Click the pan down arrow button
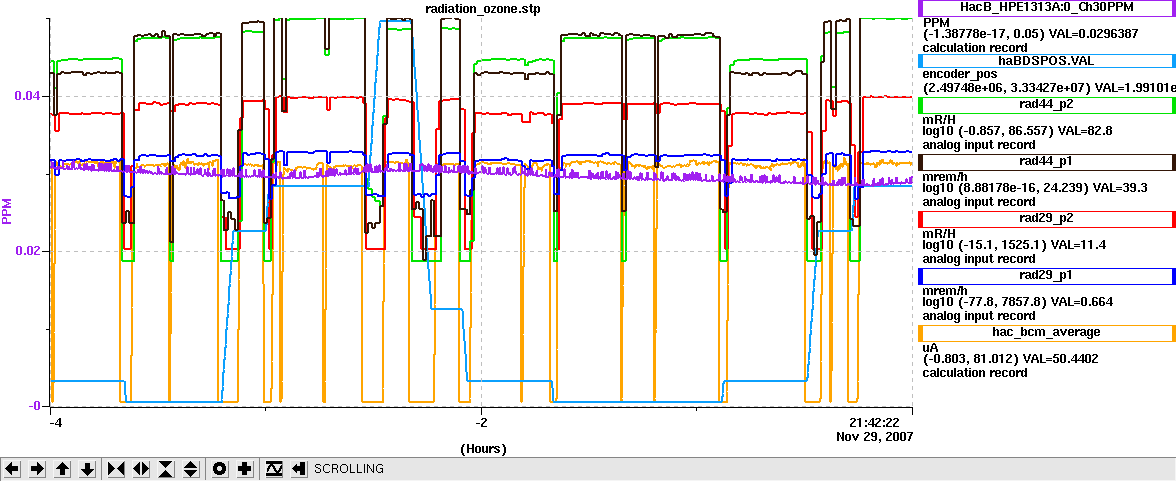This screenshot has width=1176, height=481. click(88, 469)
